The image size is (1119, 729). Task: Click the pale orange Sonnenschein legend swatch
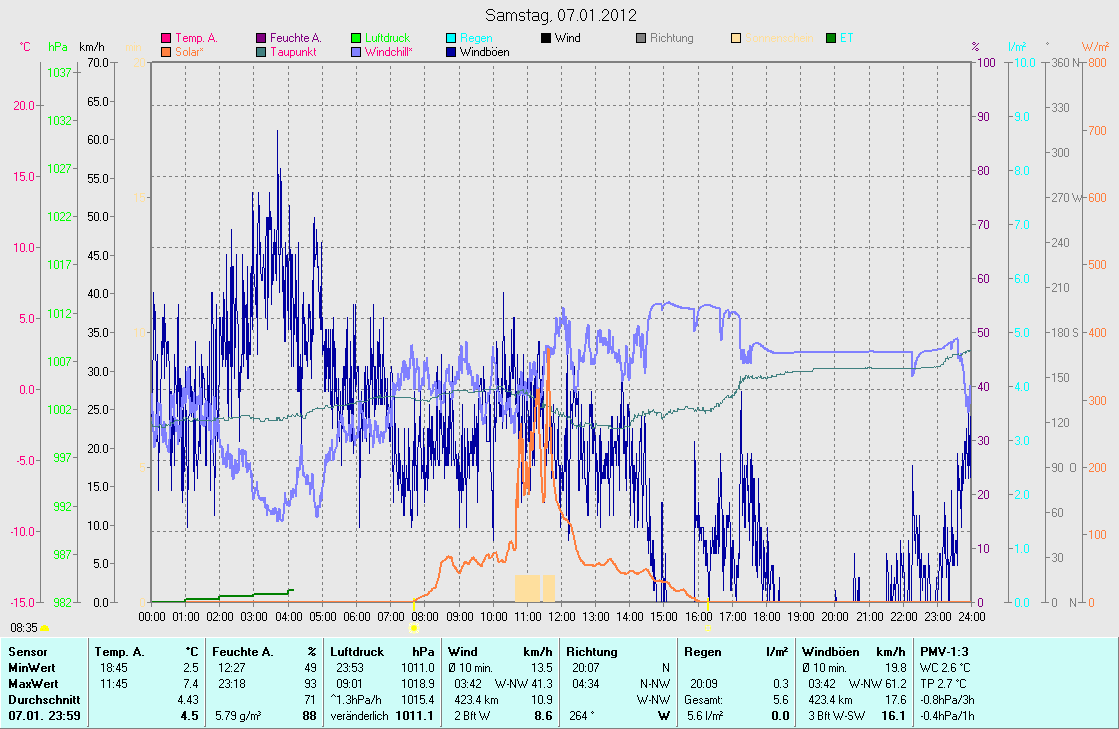pos(736,38)
